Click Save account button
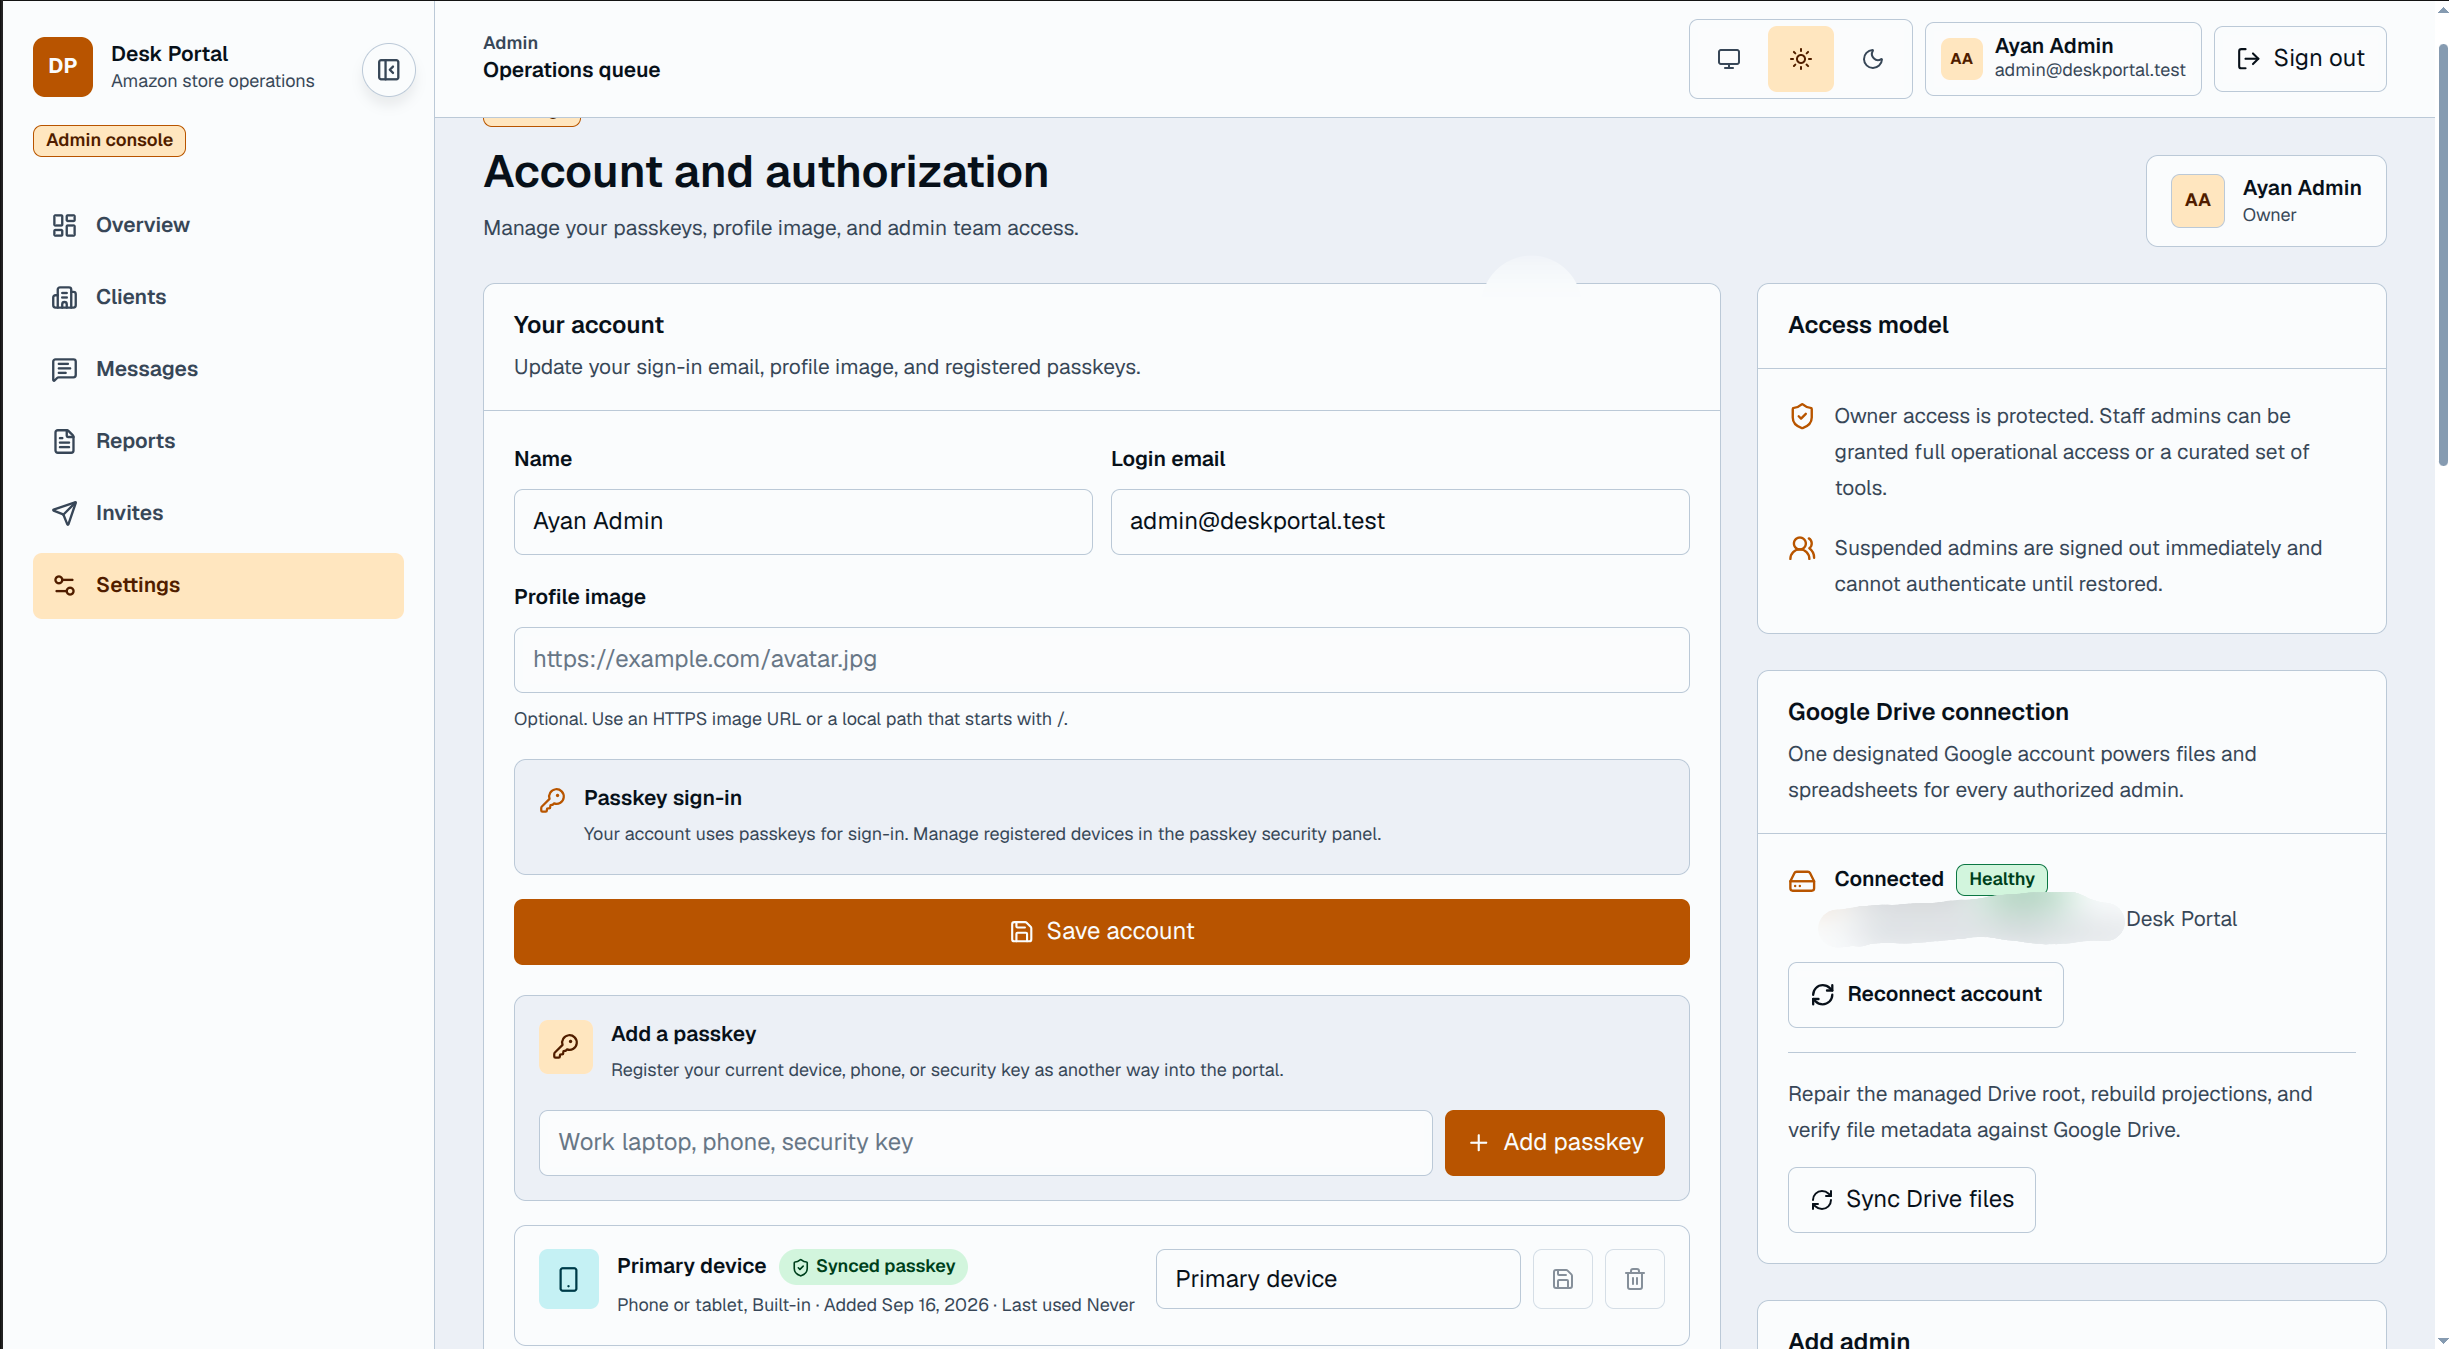The width and height of the screenshot is (2449, 1349). point(1101,931)
